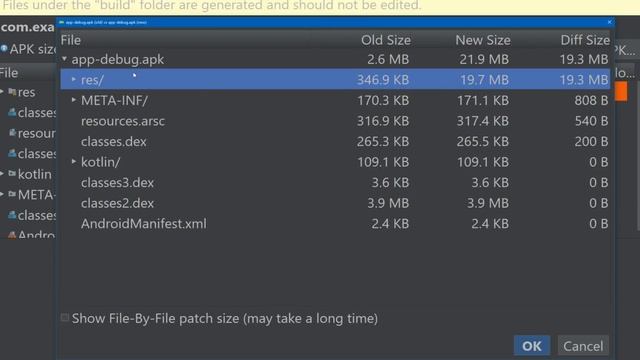640x360 pixels.
Task: Click 346.9 KB old size of res/
Action: pyautogui.click(x=383, y=80)
